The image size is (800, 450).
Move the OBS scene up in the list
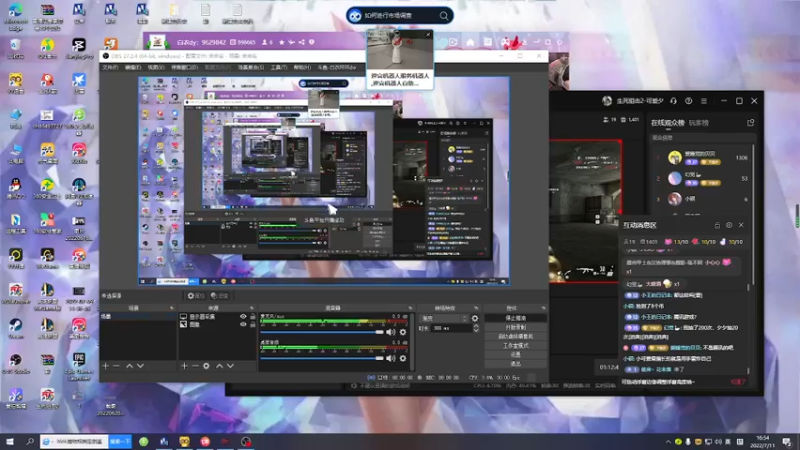[130, 366]
